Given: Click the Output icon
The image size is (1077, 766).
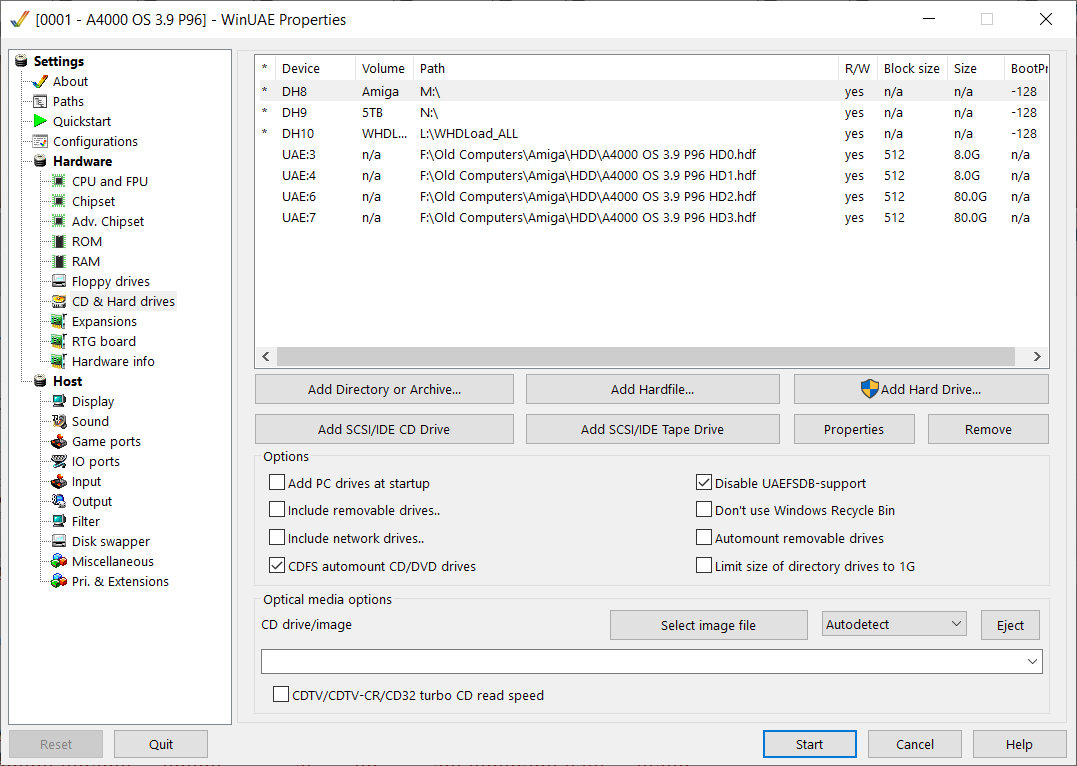Looking at the screenshot, I should click(59, 501).
